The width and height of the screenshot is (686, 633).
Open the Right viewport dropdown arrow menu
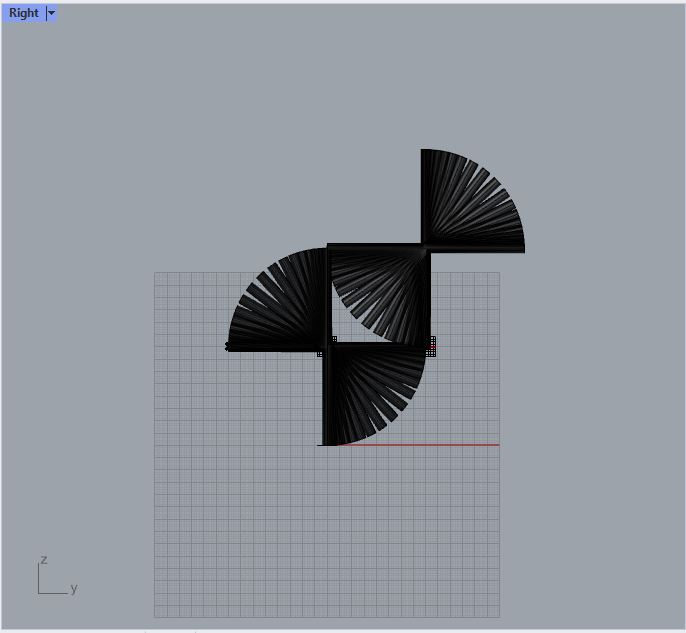51,13
